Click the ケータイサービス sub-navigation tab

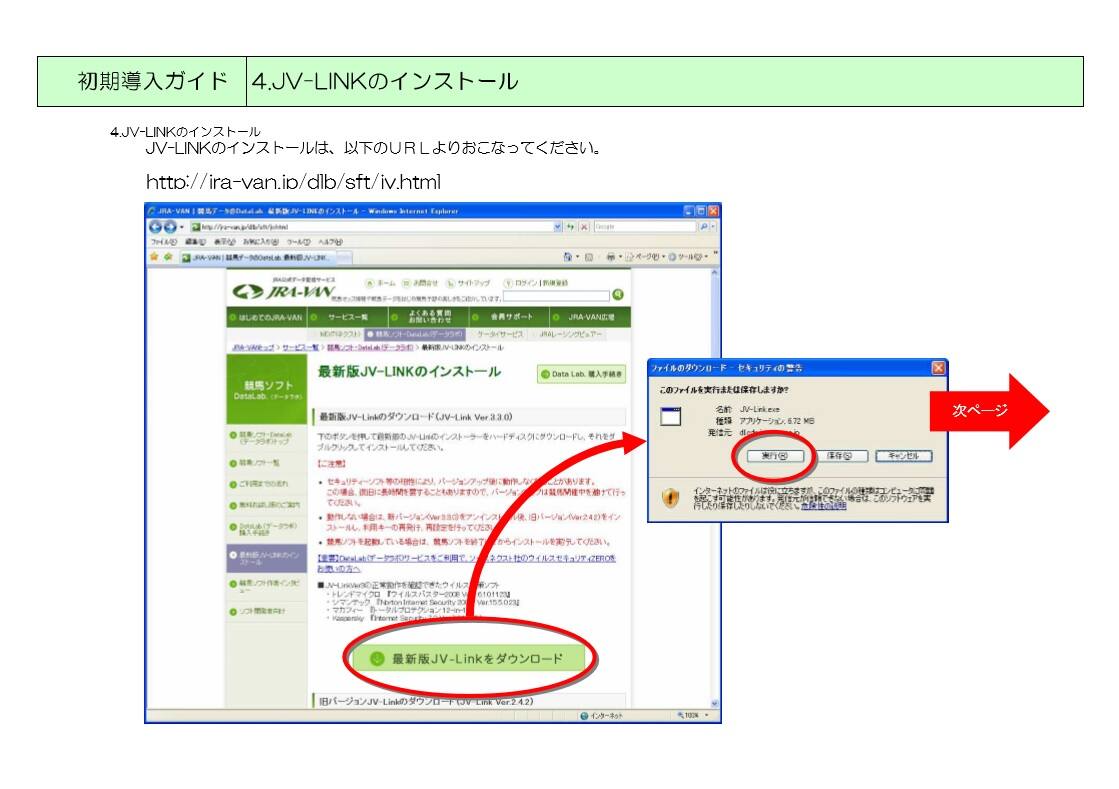[500, 334]
